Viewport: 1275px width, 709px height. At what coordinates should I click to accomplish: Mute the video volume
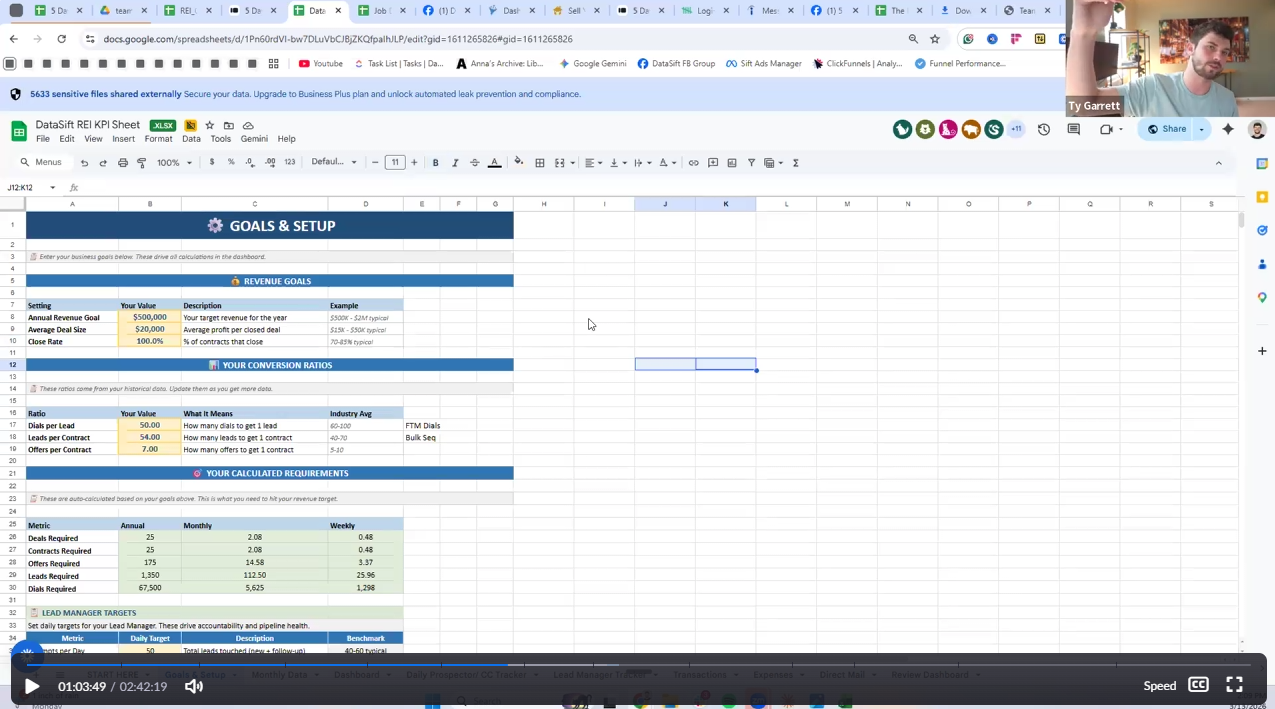[194, 686]
